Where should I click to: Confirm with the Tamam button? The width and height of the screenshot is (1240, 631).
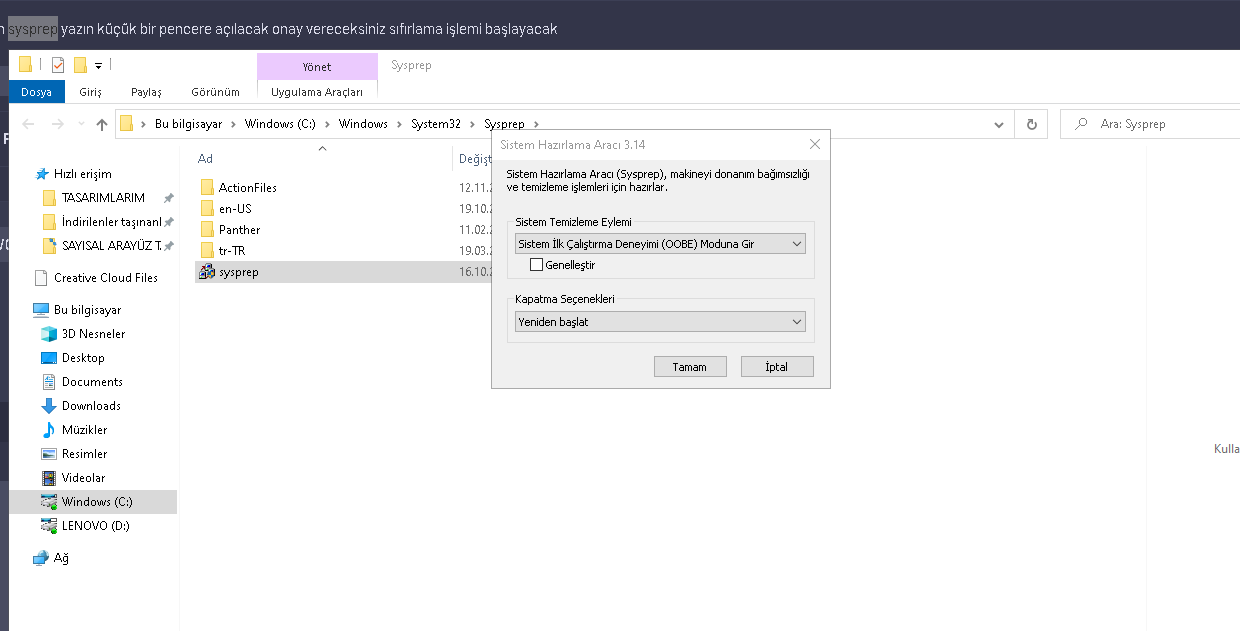(x=690, y=367)
